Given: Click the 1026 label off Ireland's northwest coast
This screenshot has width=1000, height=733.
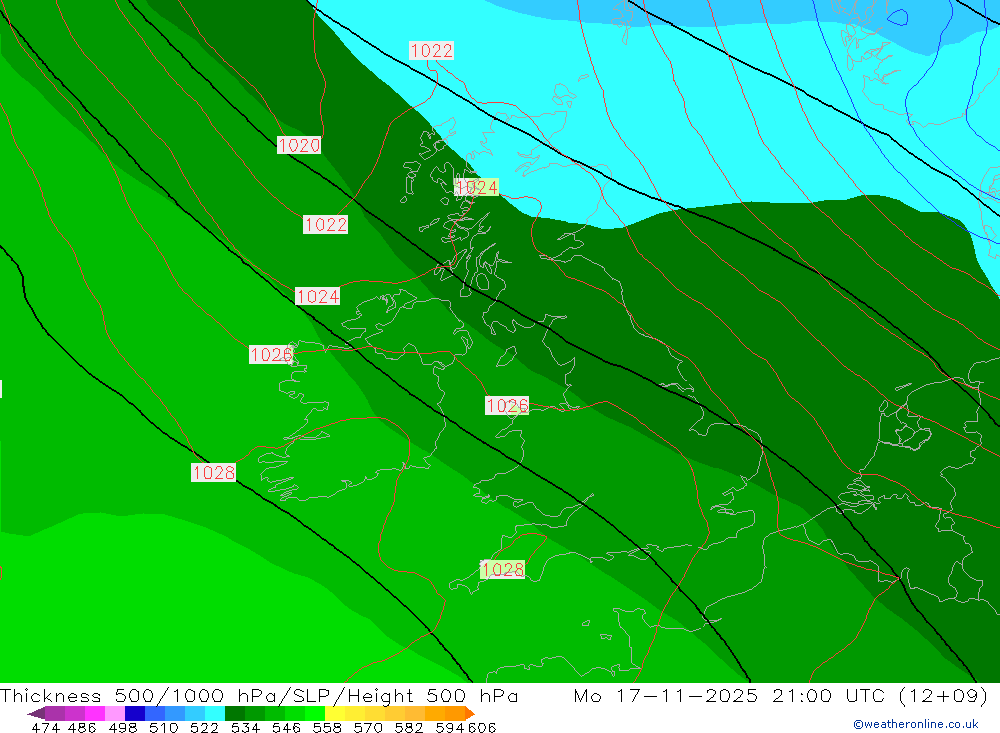Looking at the screenshot, I should pos(271,355).
